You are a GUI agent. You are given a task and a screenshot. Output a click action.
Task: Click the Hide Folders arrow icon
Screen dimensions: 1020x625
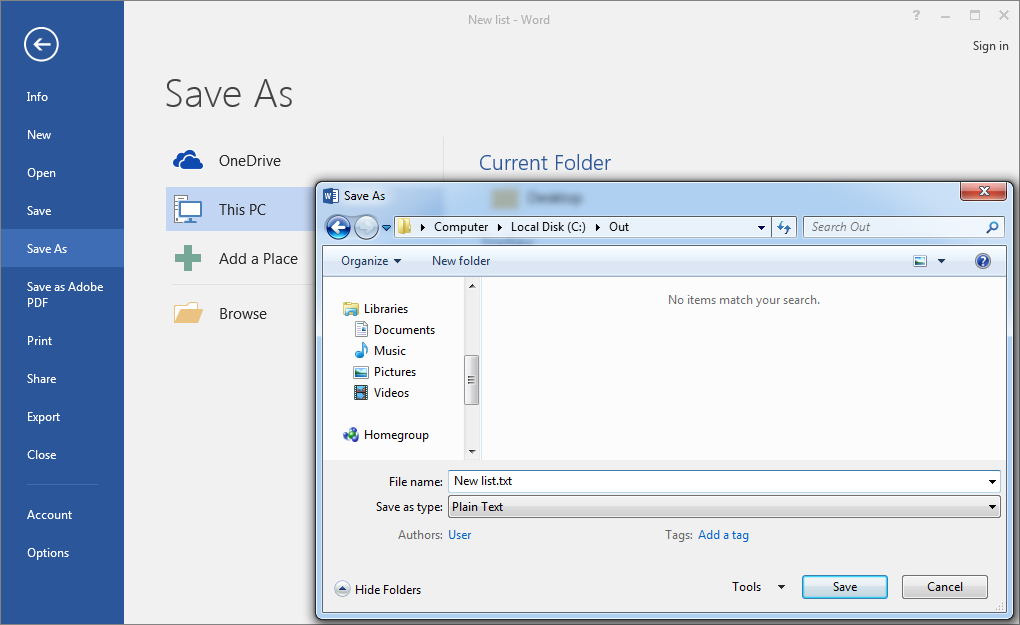point(342,589)
